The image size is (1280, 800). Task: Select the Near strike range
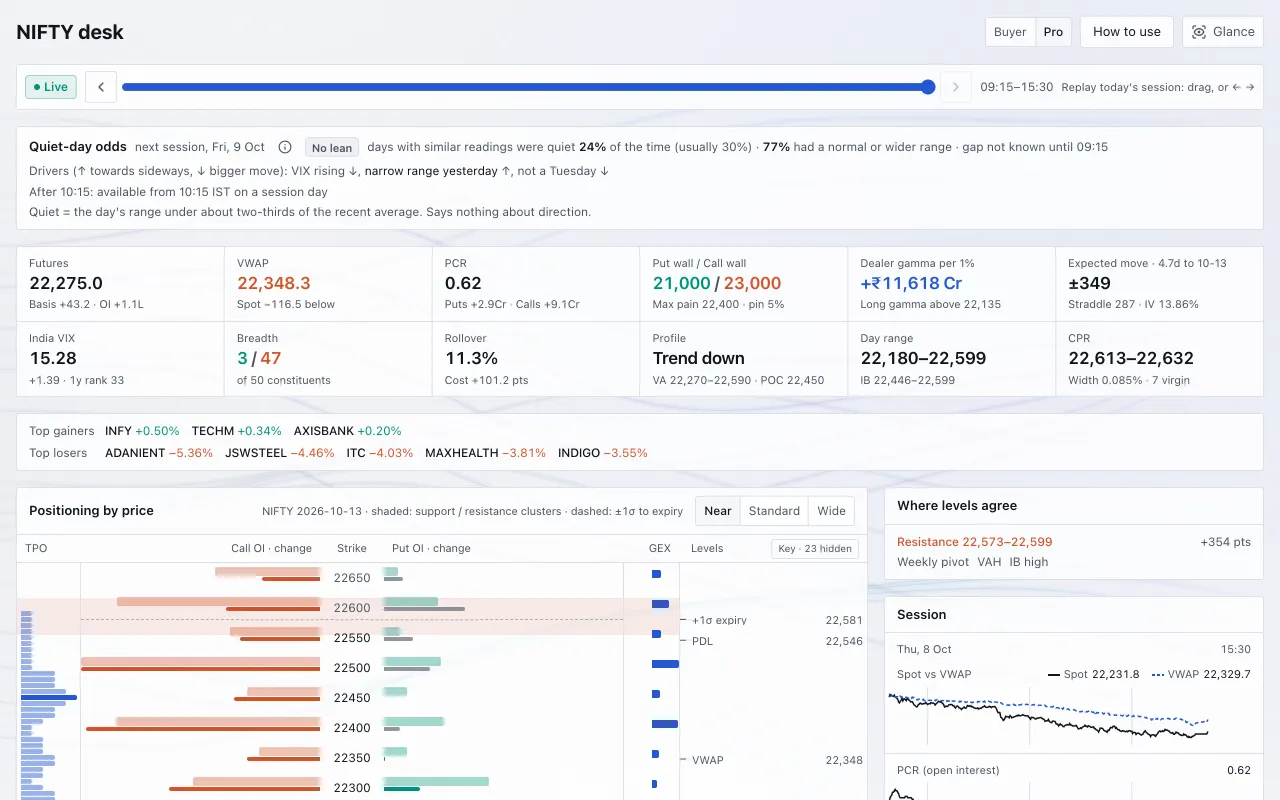pos(718,510)
